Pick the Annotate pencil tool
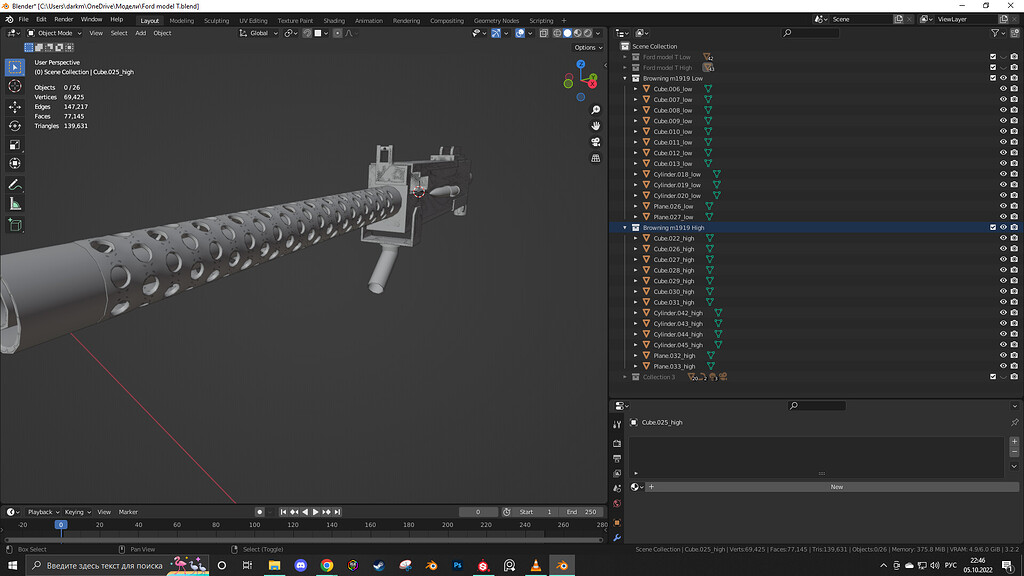 point(15,185)
